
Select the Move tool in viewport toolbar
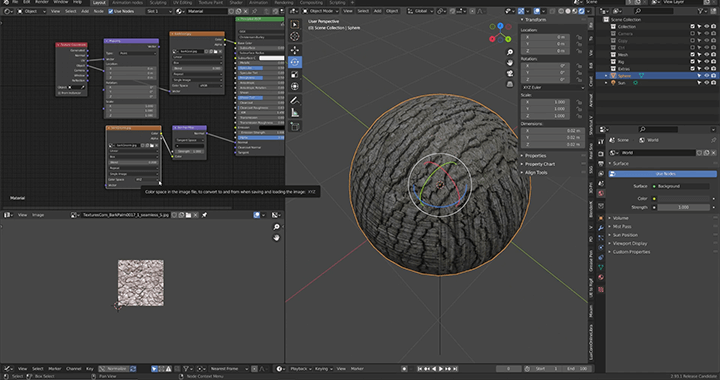click(295, 50)
